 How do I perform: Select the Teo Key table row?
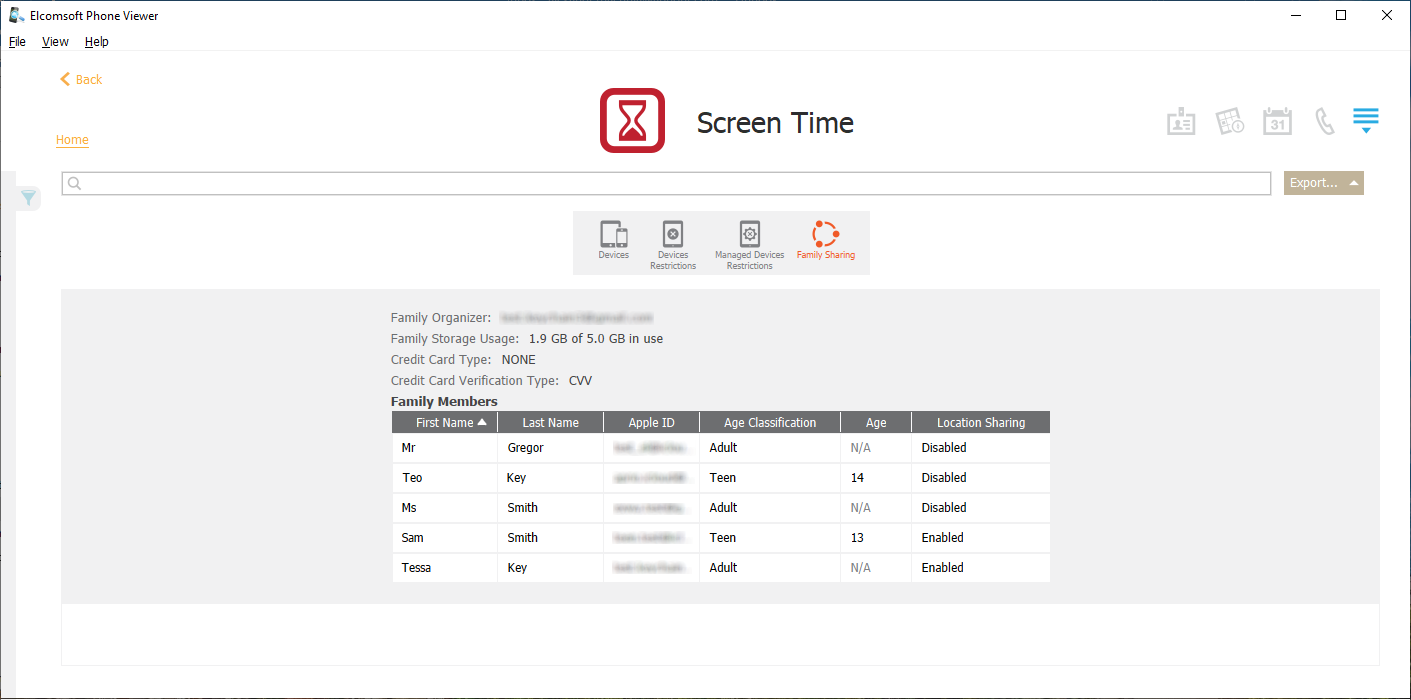pyautogui.click(x=720, y=478)
